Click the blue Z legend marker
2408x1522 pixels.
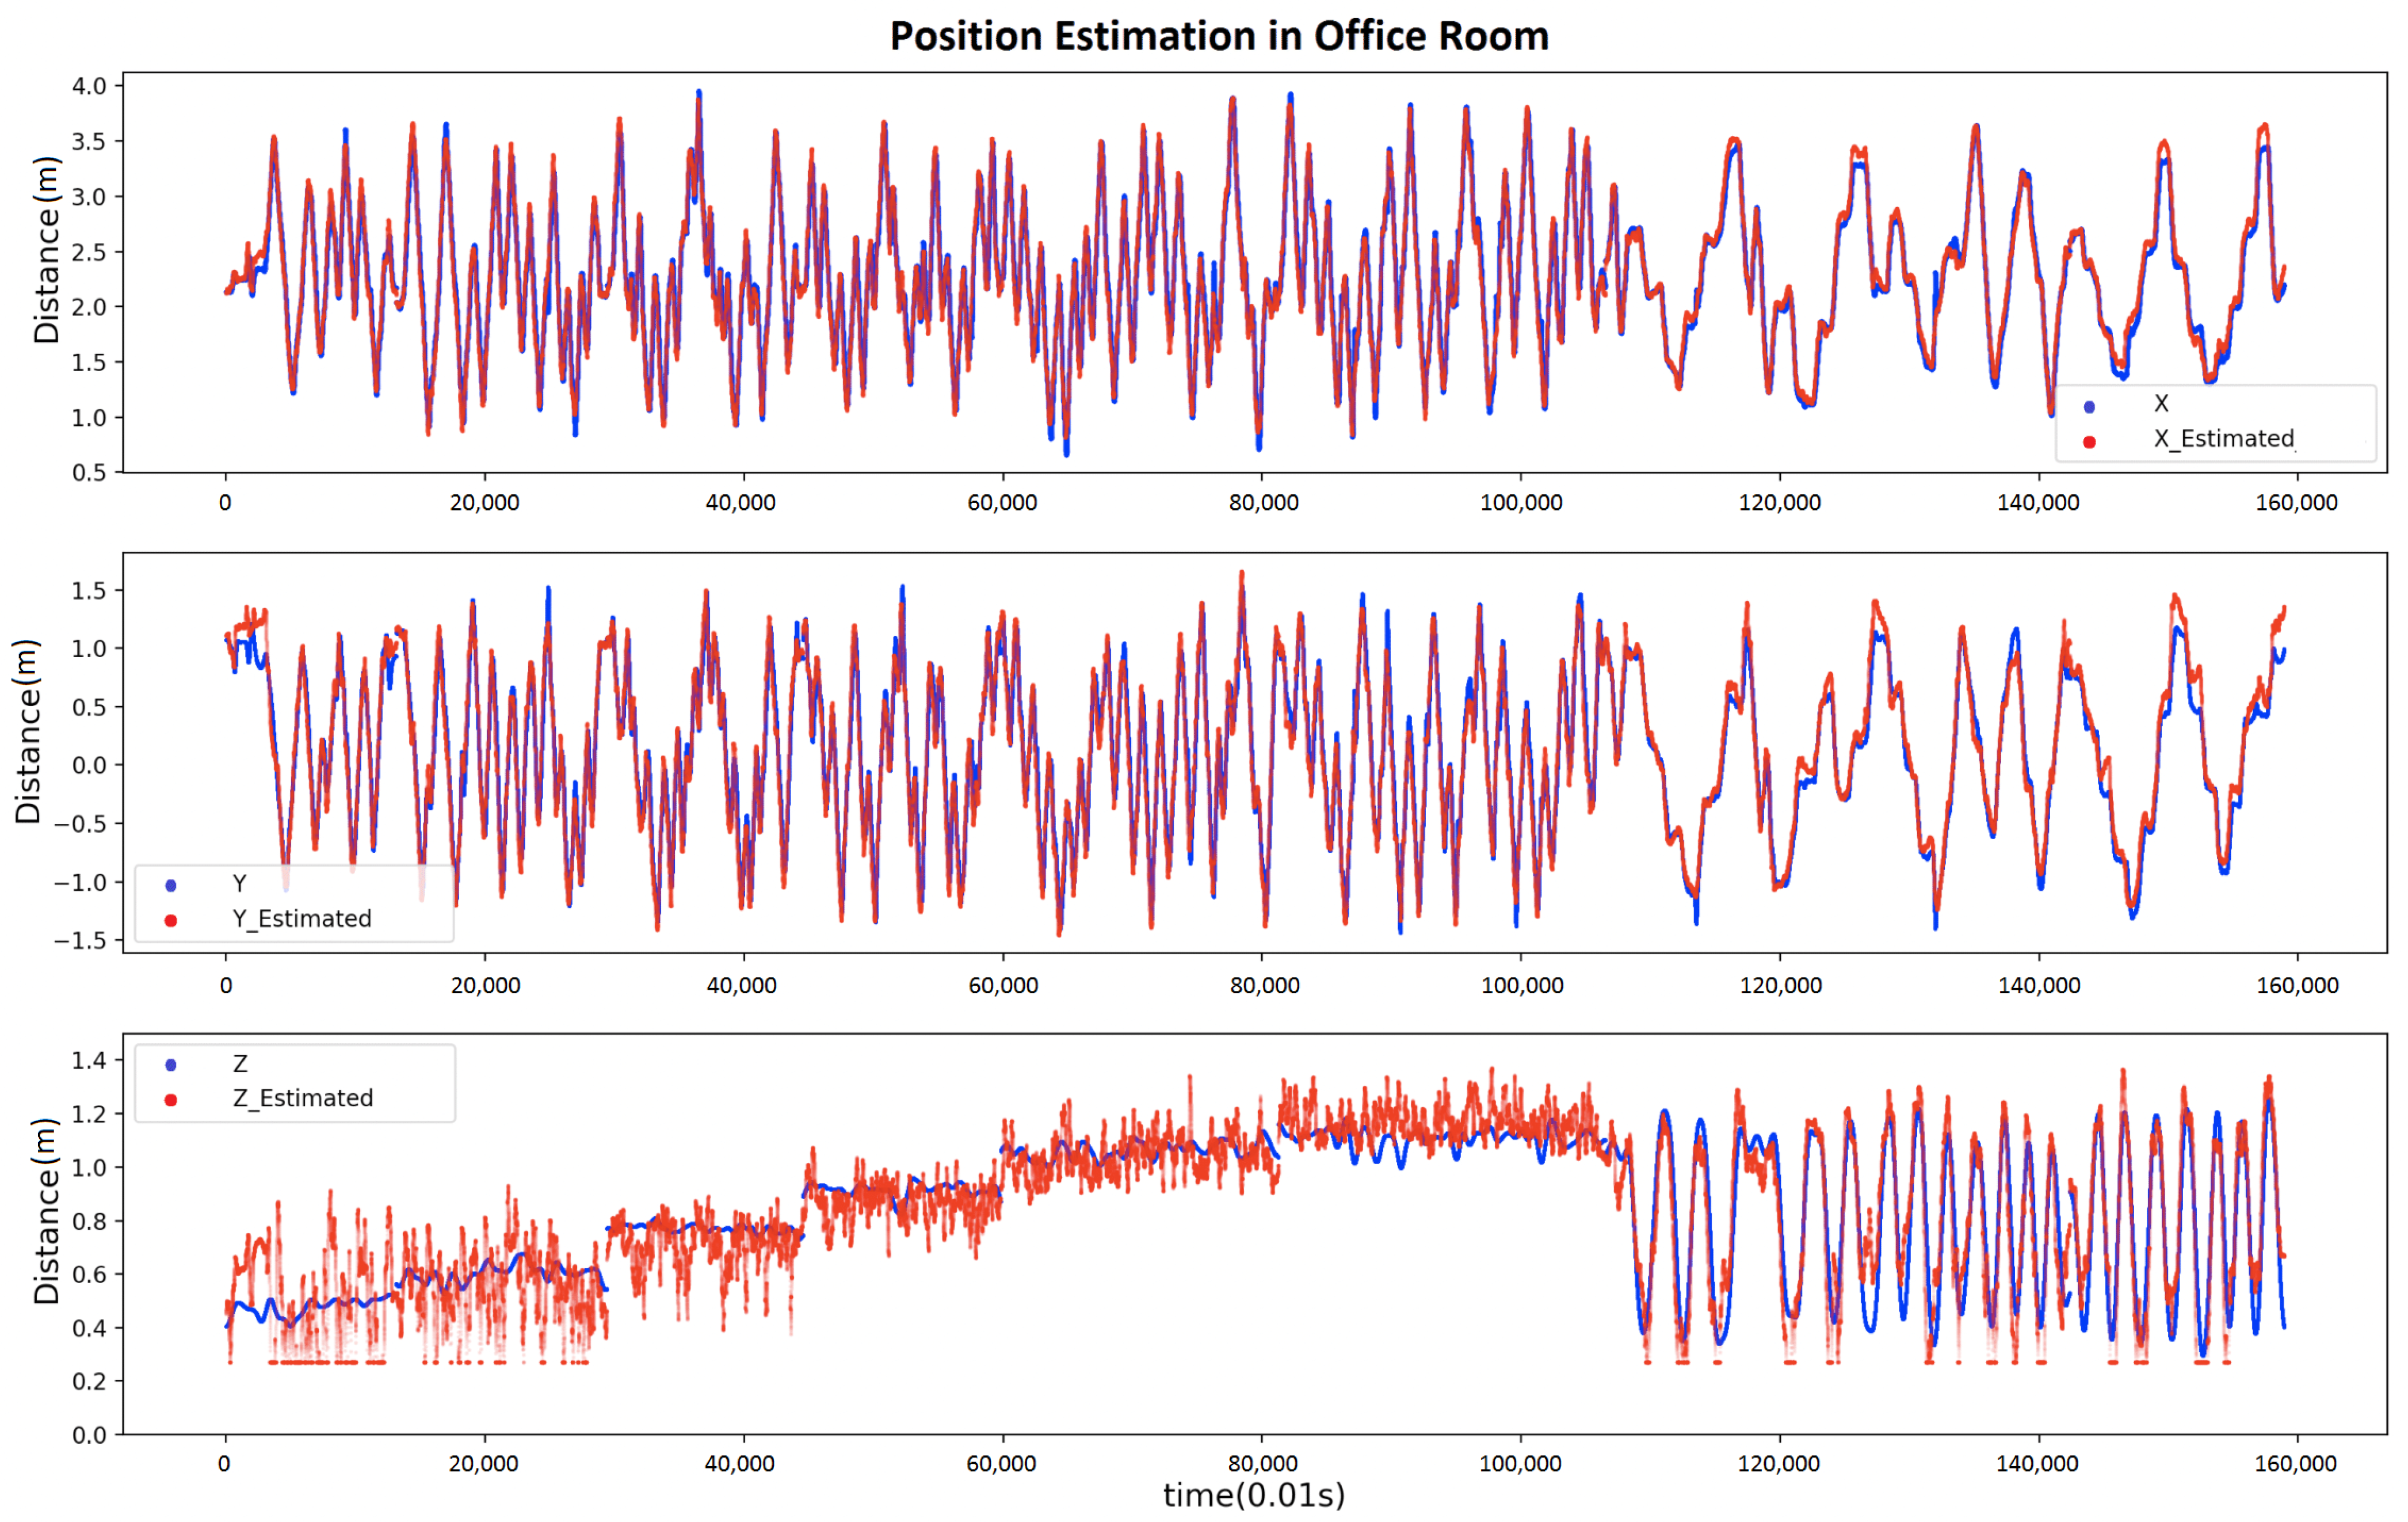(x=171, y=1064)
